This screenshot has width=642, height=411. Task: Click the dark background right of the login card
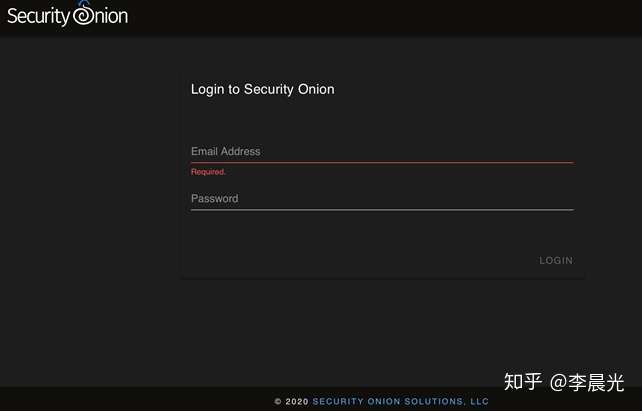612,200
